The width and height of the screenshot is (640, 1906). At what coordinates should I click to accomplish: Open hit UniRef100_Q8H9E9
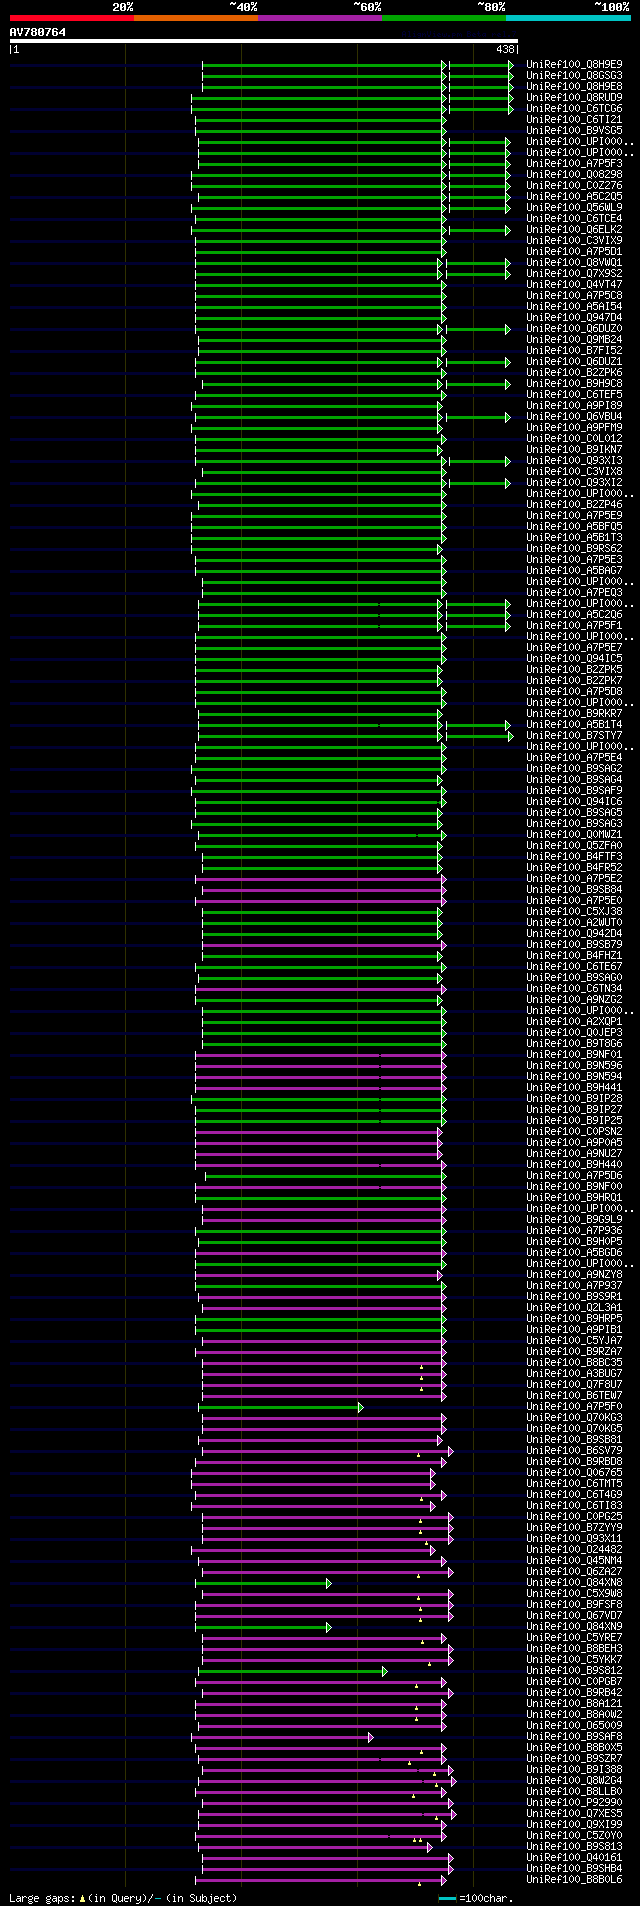point(574,64)
